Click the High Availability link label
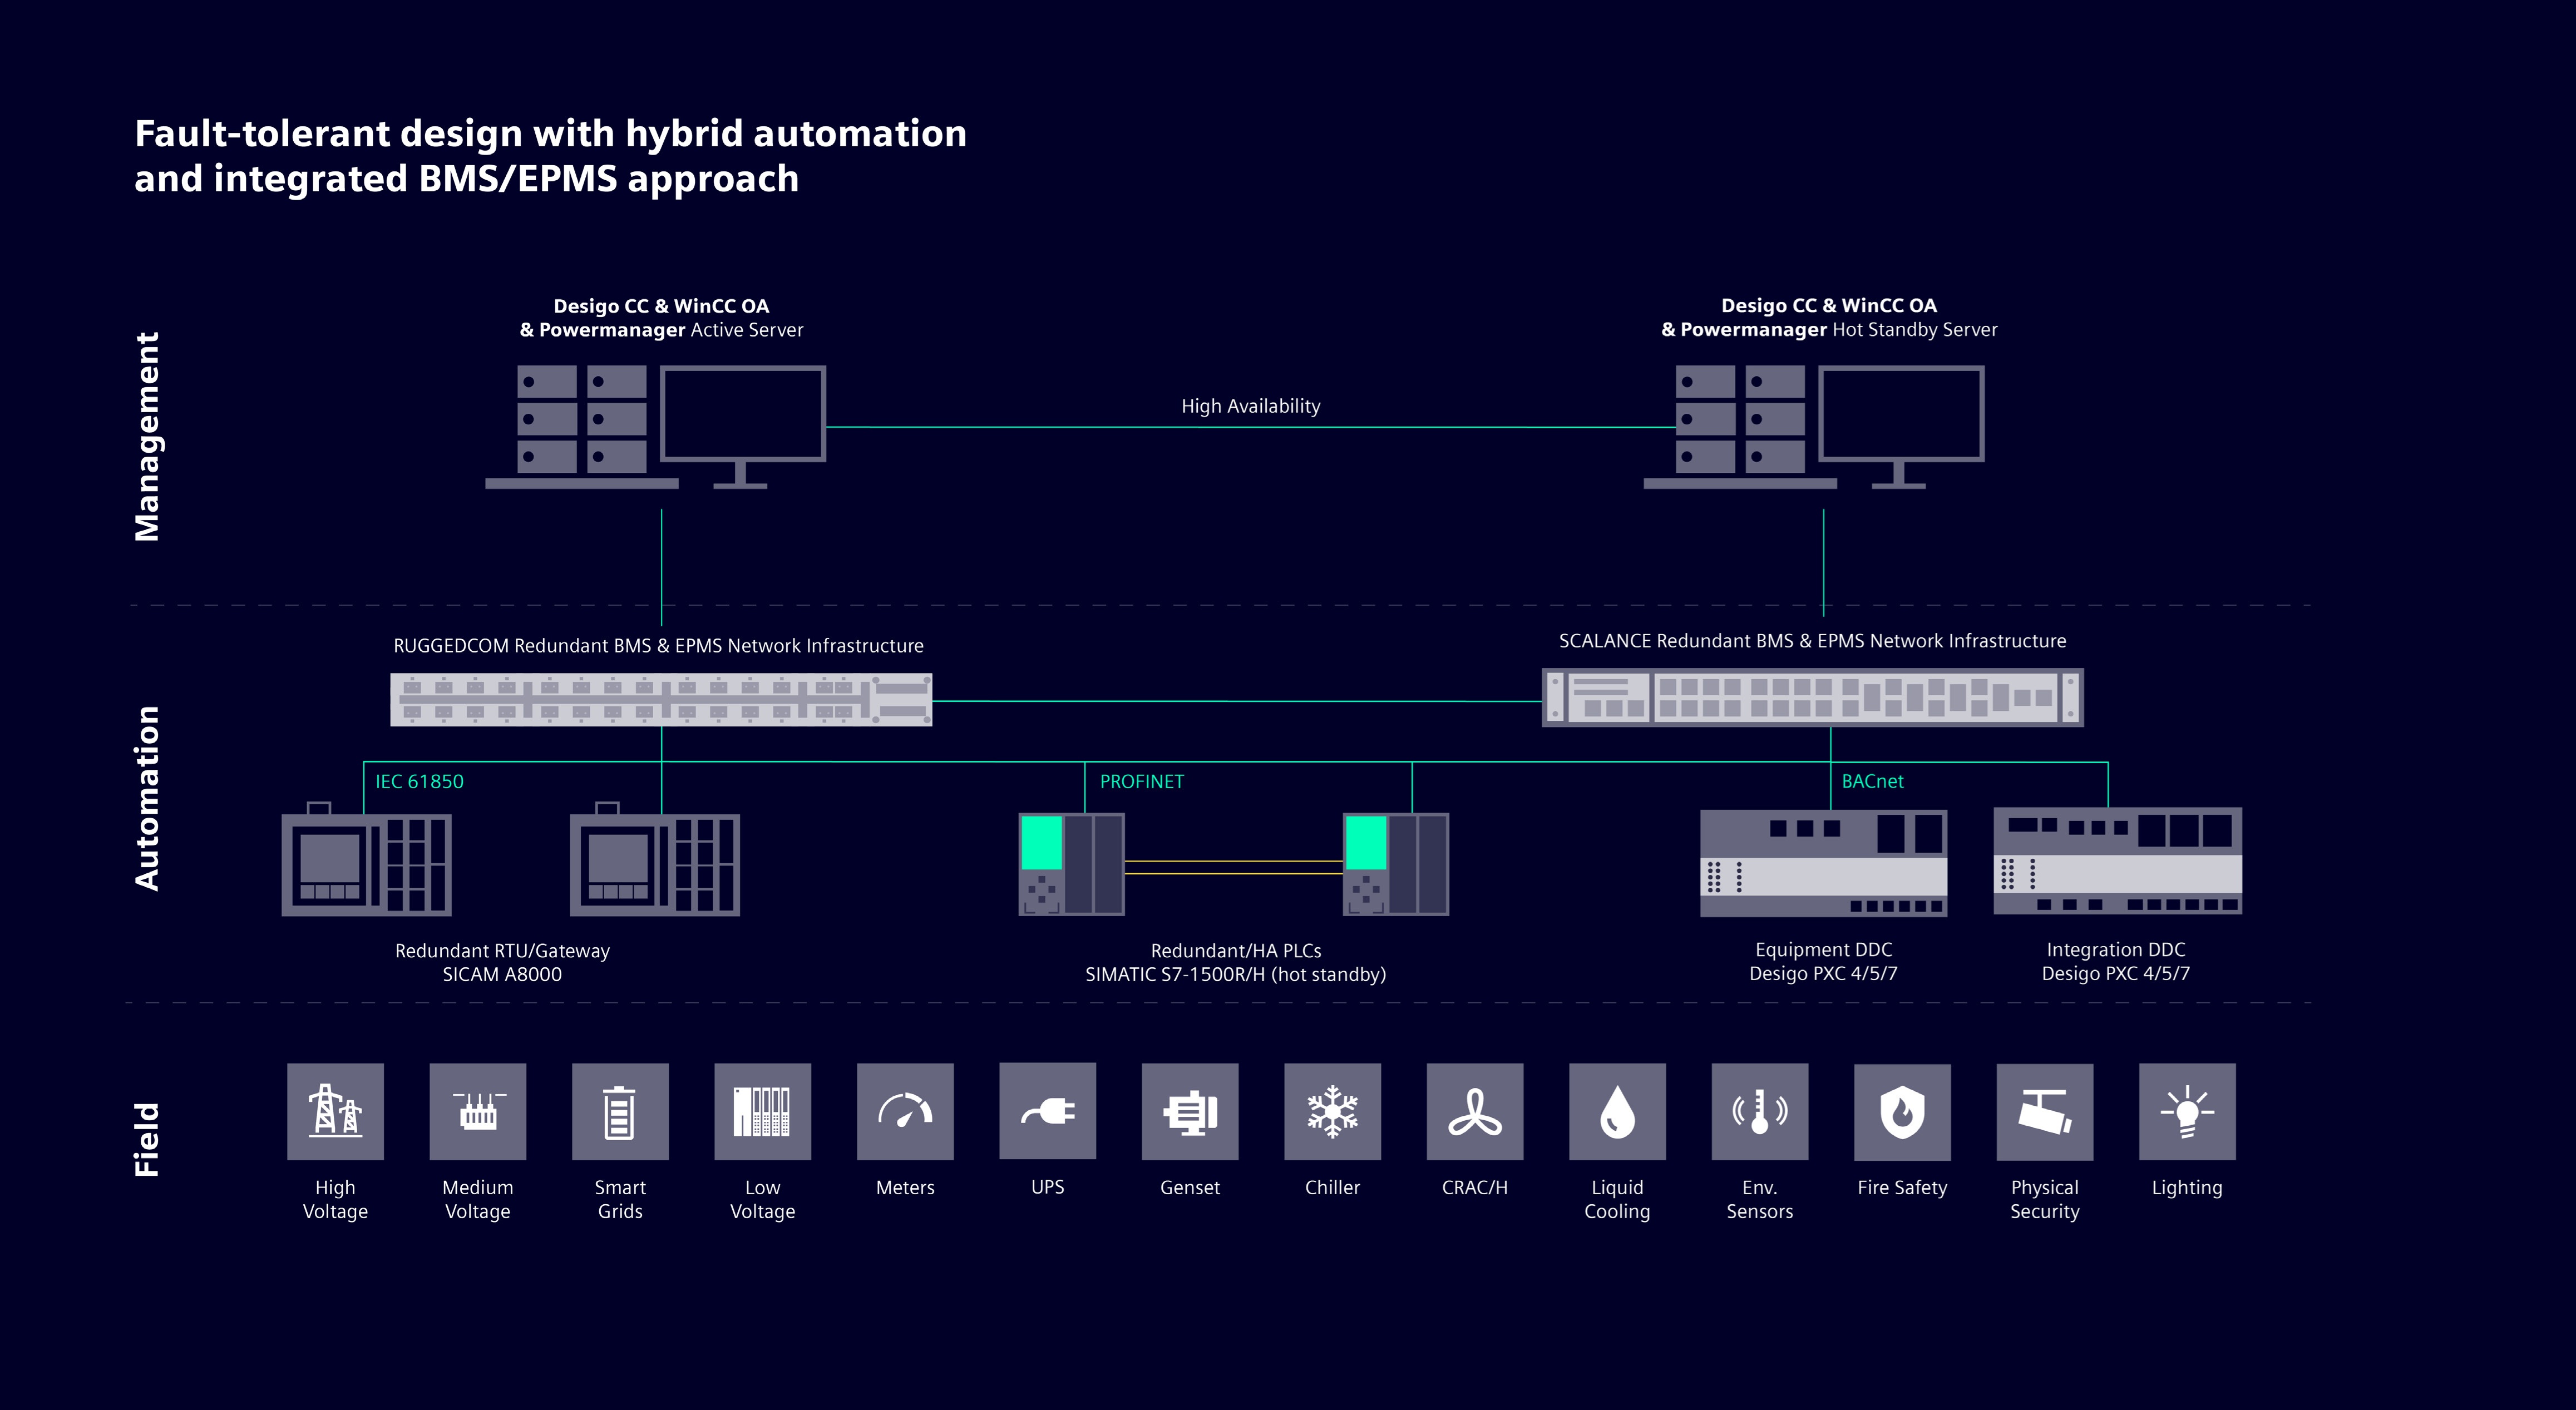2576x1410 pixels. click(1251, 406)
